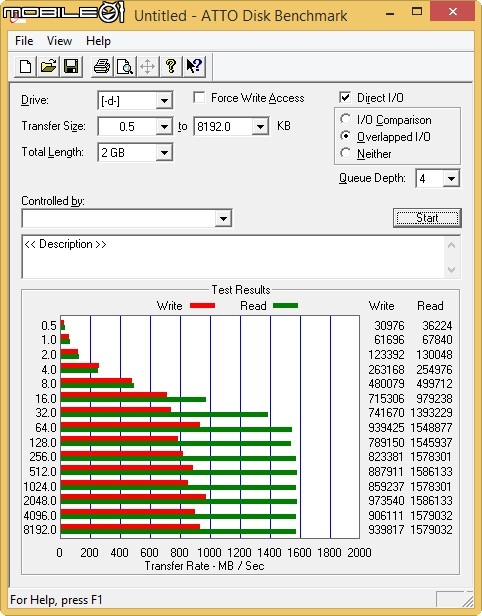
Task: Click the move arrows toolbar icon
Action: tap(148, 66)
